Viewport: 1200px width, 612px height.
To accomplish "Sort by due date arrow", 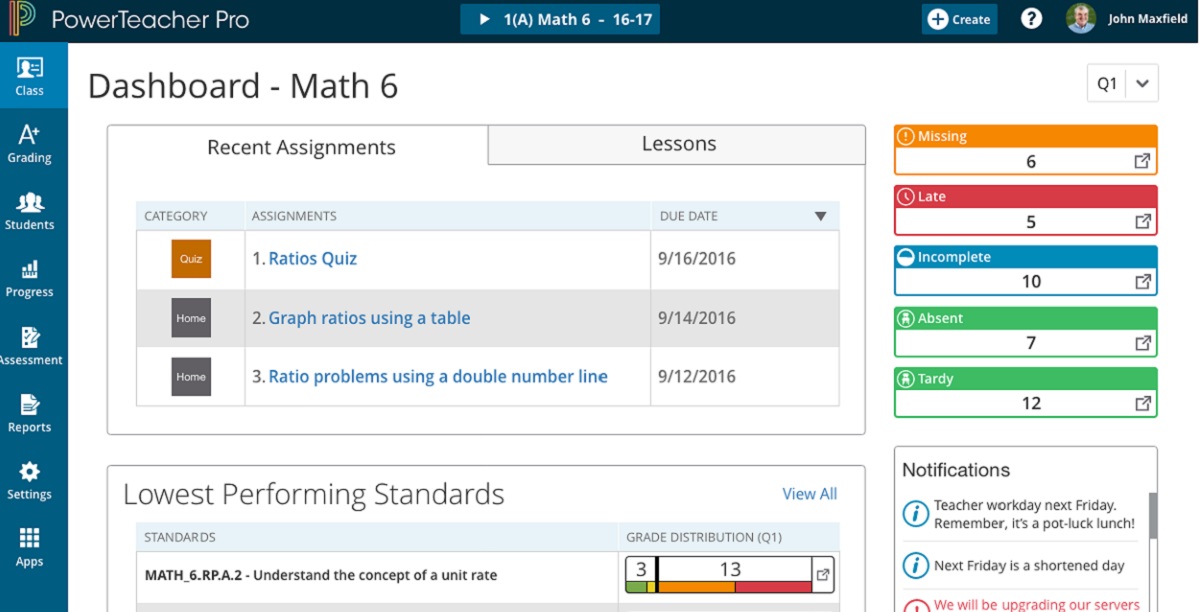I will (x=820, y=216).
